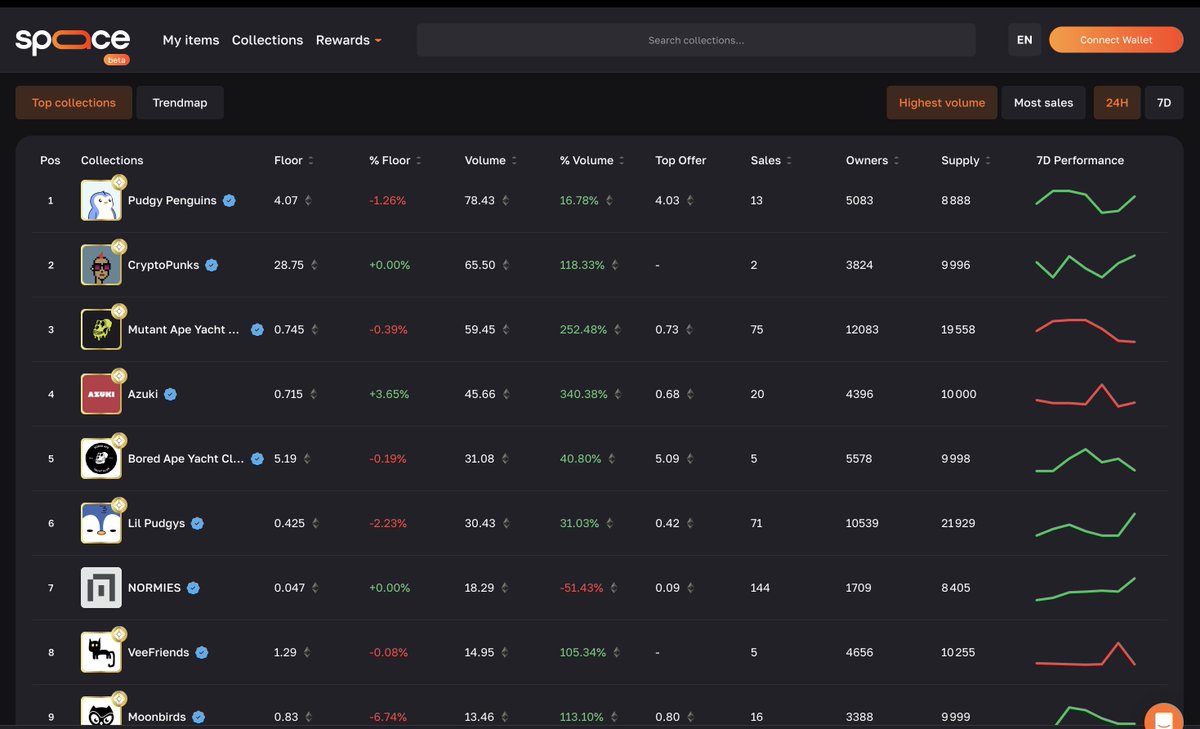Open the Azuki collection name
This screenshot has height=729, width=1200.
click(143, 394)
